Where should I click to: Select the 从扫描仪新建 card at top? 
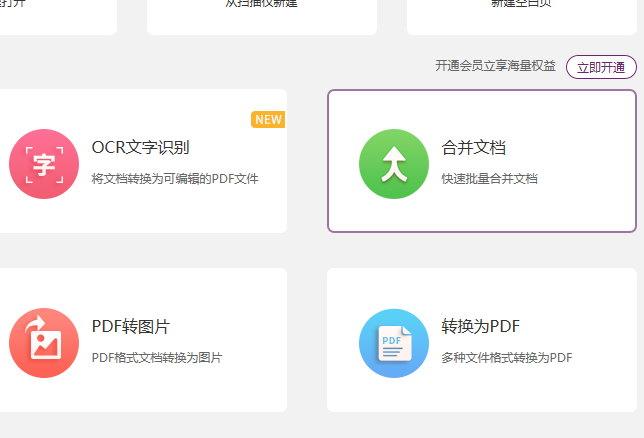(x=262, y=12)
